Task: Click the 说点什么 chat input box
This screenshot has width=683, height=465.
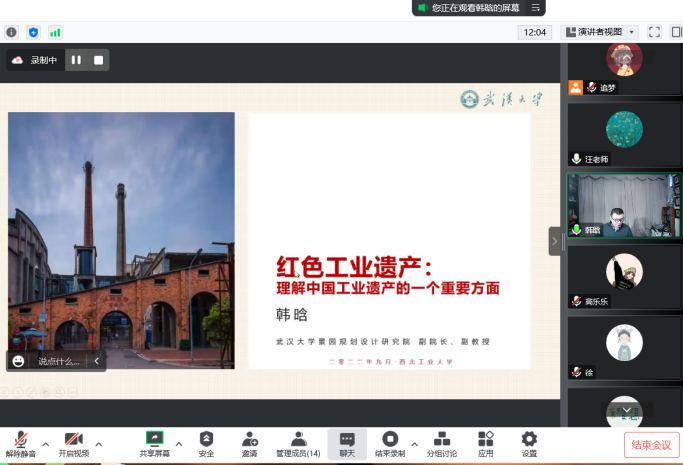Action: pyautogui.click(x=59, y=361)
